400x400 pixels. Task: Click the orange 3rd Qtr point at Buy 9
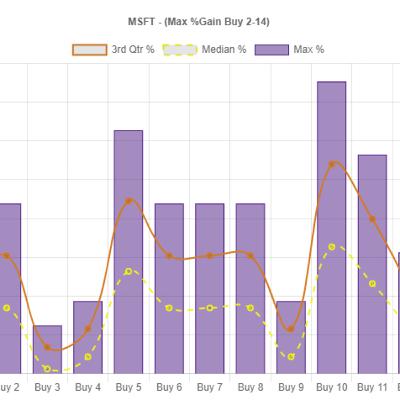[x=291, y=329]
